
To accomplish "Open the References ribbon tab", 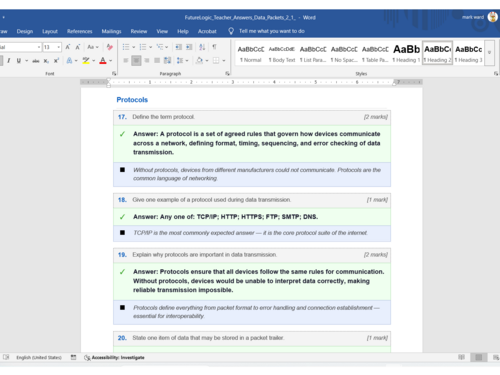I will (80, 31).
